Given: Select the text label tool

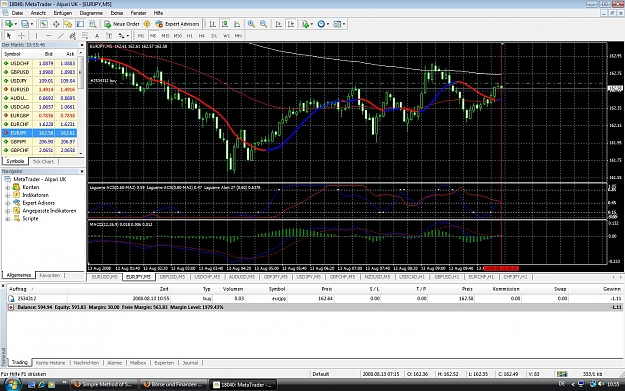Looking at the screenshot, I should click(x=109, y=35).
